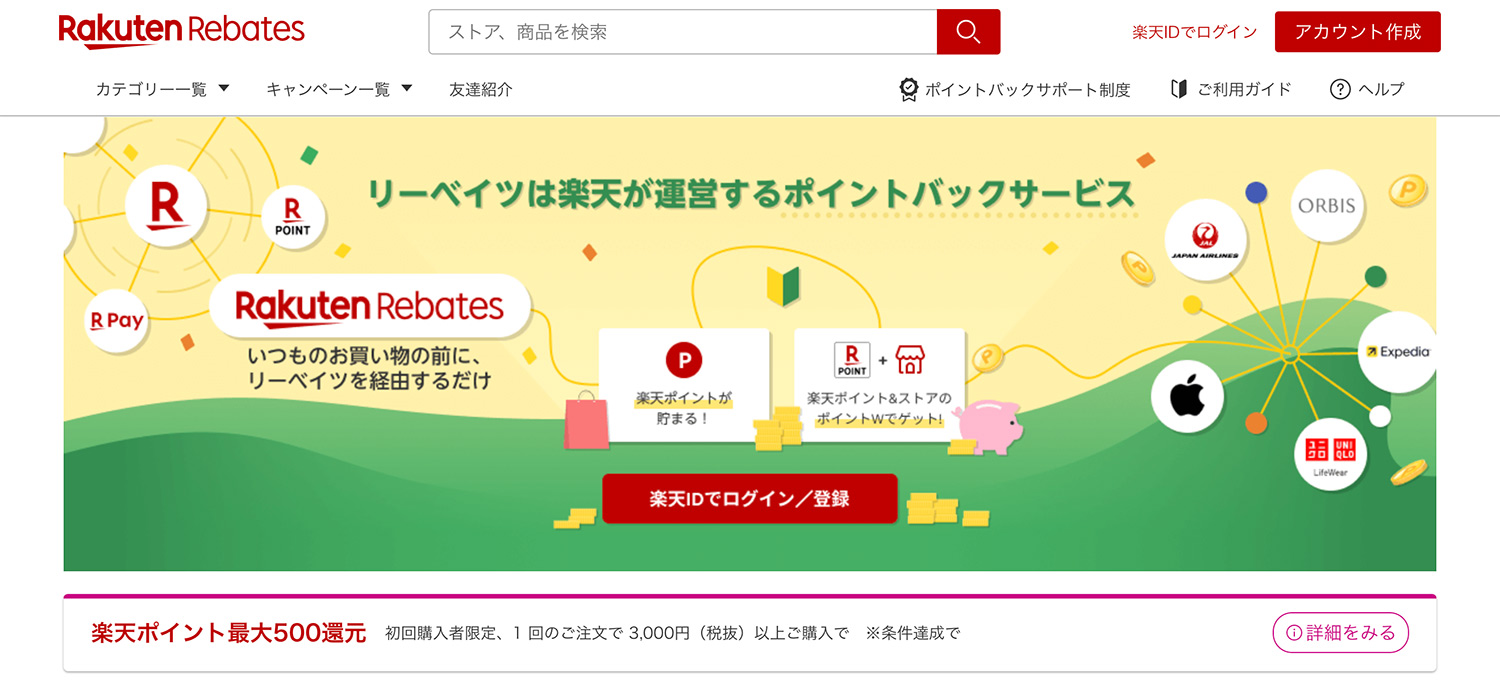Click the ※条件達成で text

912,633
